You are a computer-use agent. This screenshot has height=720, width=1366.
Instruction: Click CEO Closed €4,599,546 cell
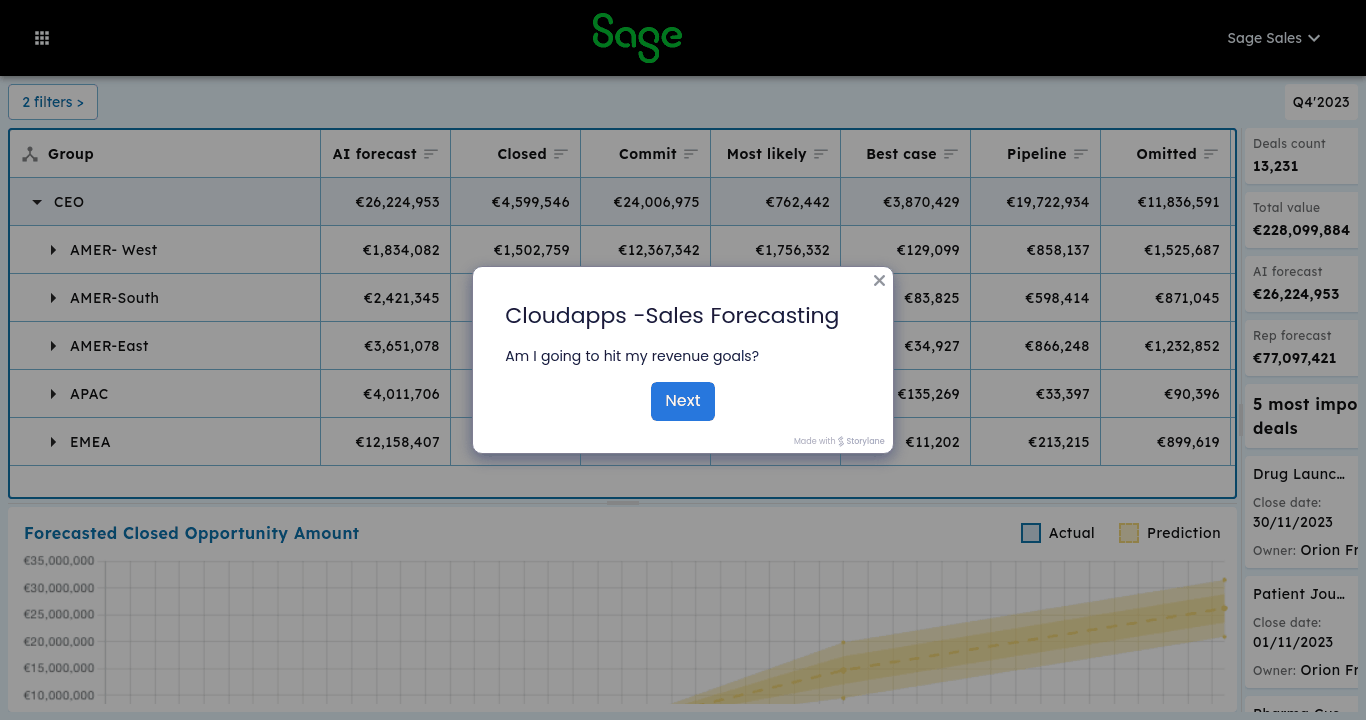(x=516, y=202)
